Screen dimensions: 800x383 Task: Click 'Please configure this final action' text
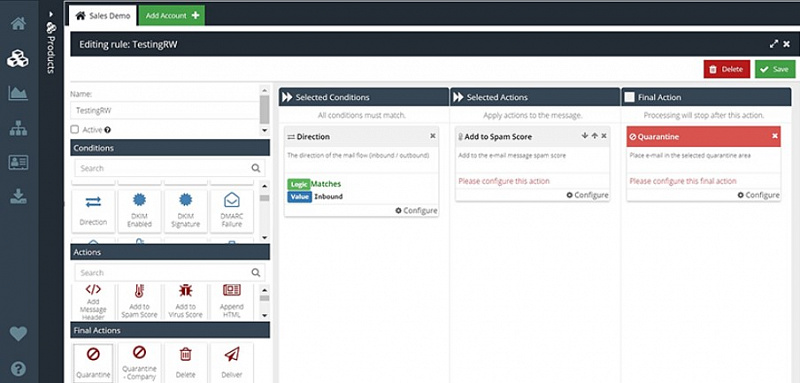coord(683,181)
